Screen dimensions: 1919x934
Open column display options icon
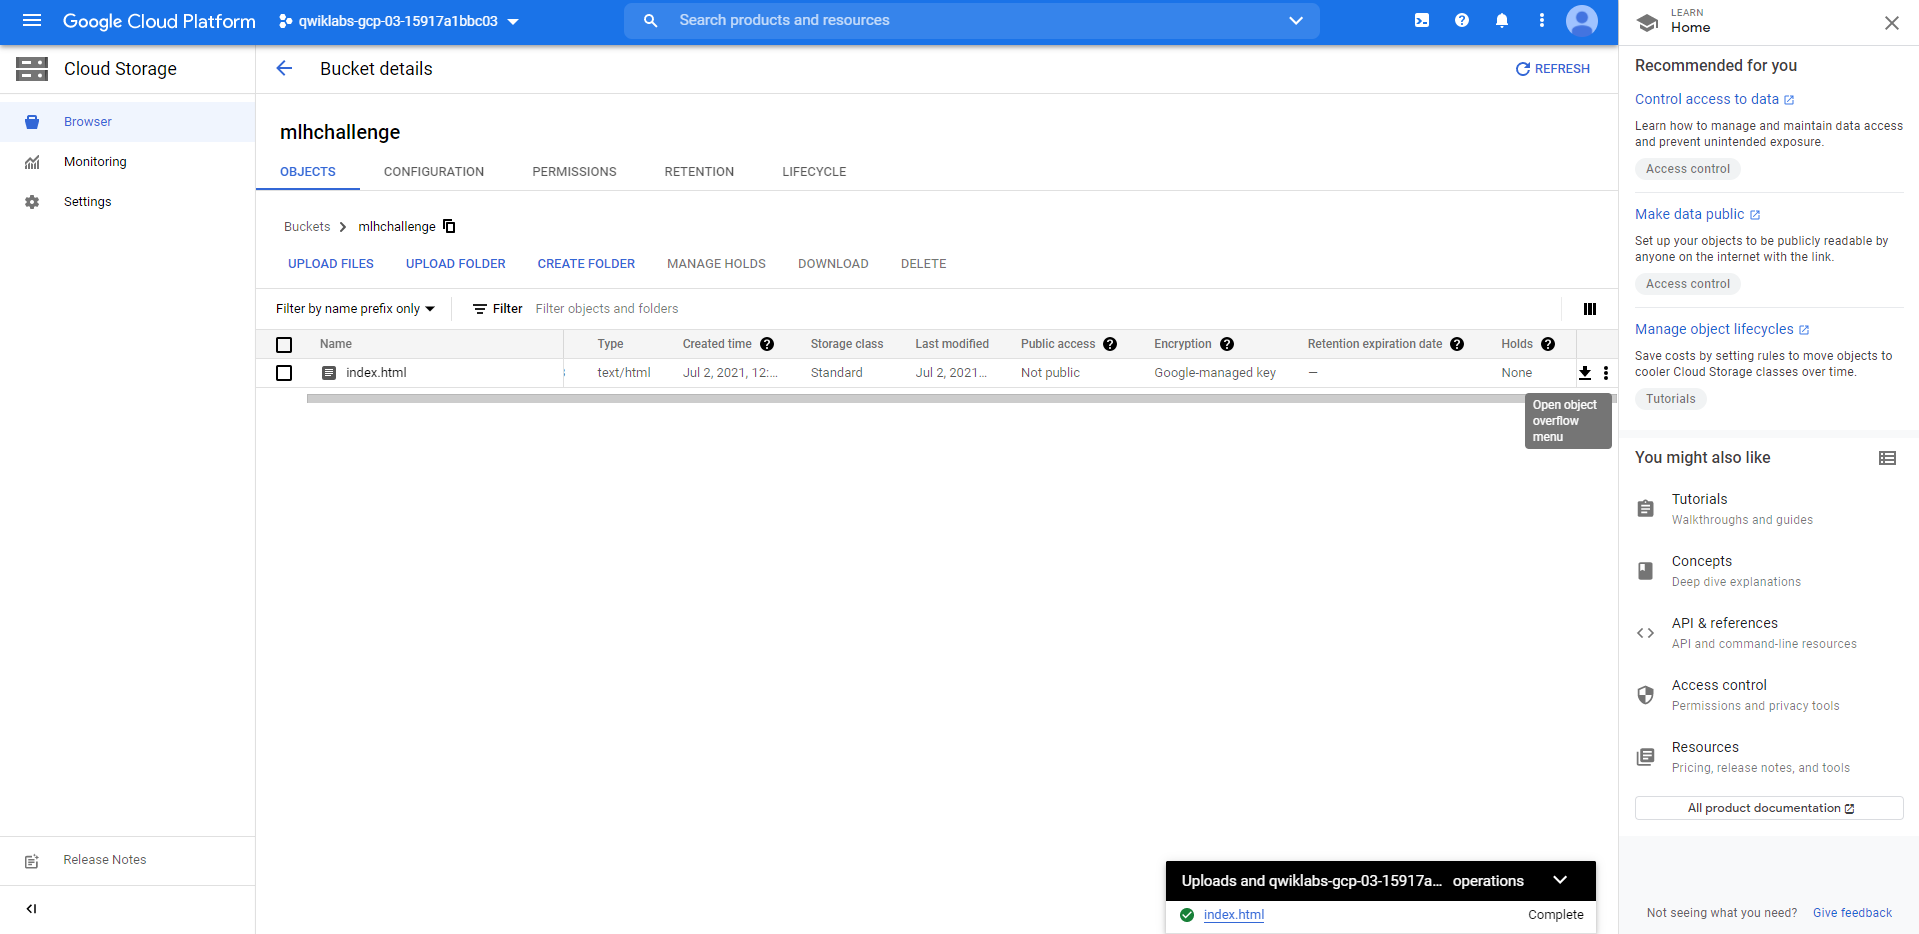(1590, 309)
